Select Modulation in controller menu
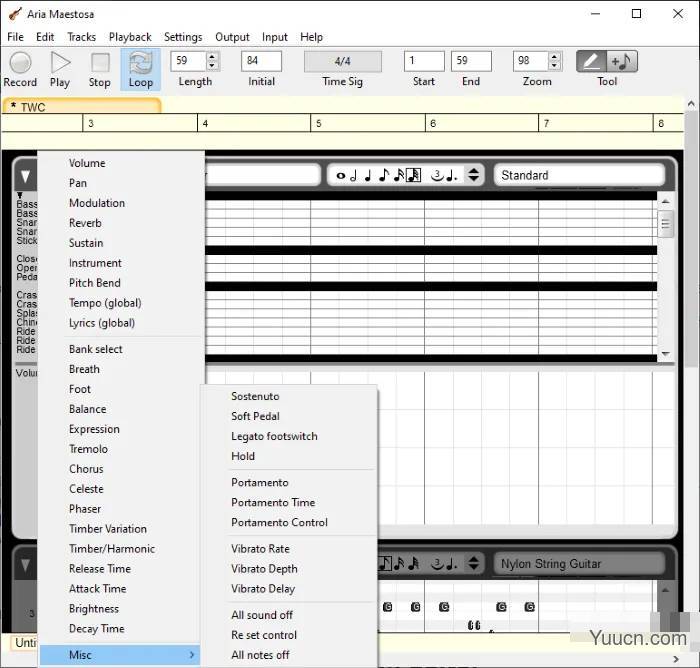700x668 pixels. 121,203
